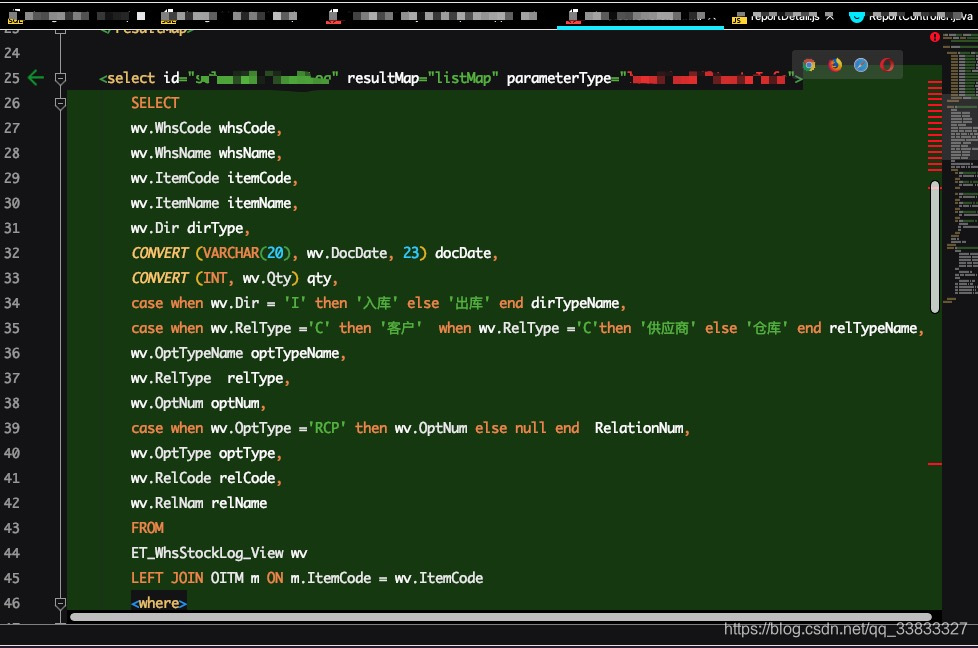Click 'wv.WhsName whsName,' on line 28
This screenshot has width=978, height=648.
tap(206, 153)
